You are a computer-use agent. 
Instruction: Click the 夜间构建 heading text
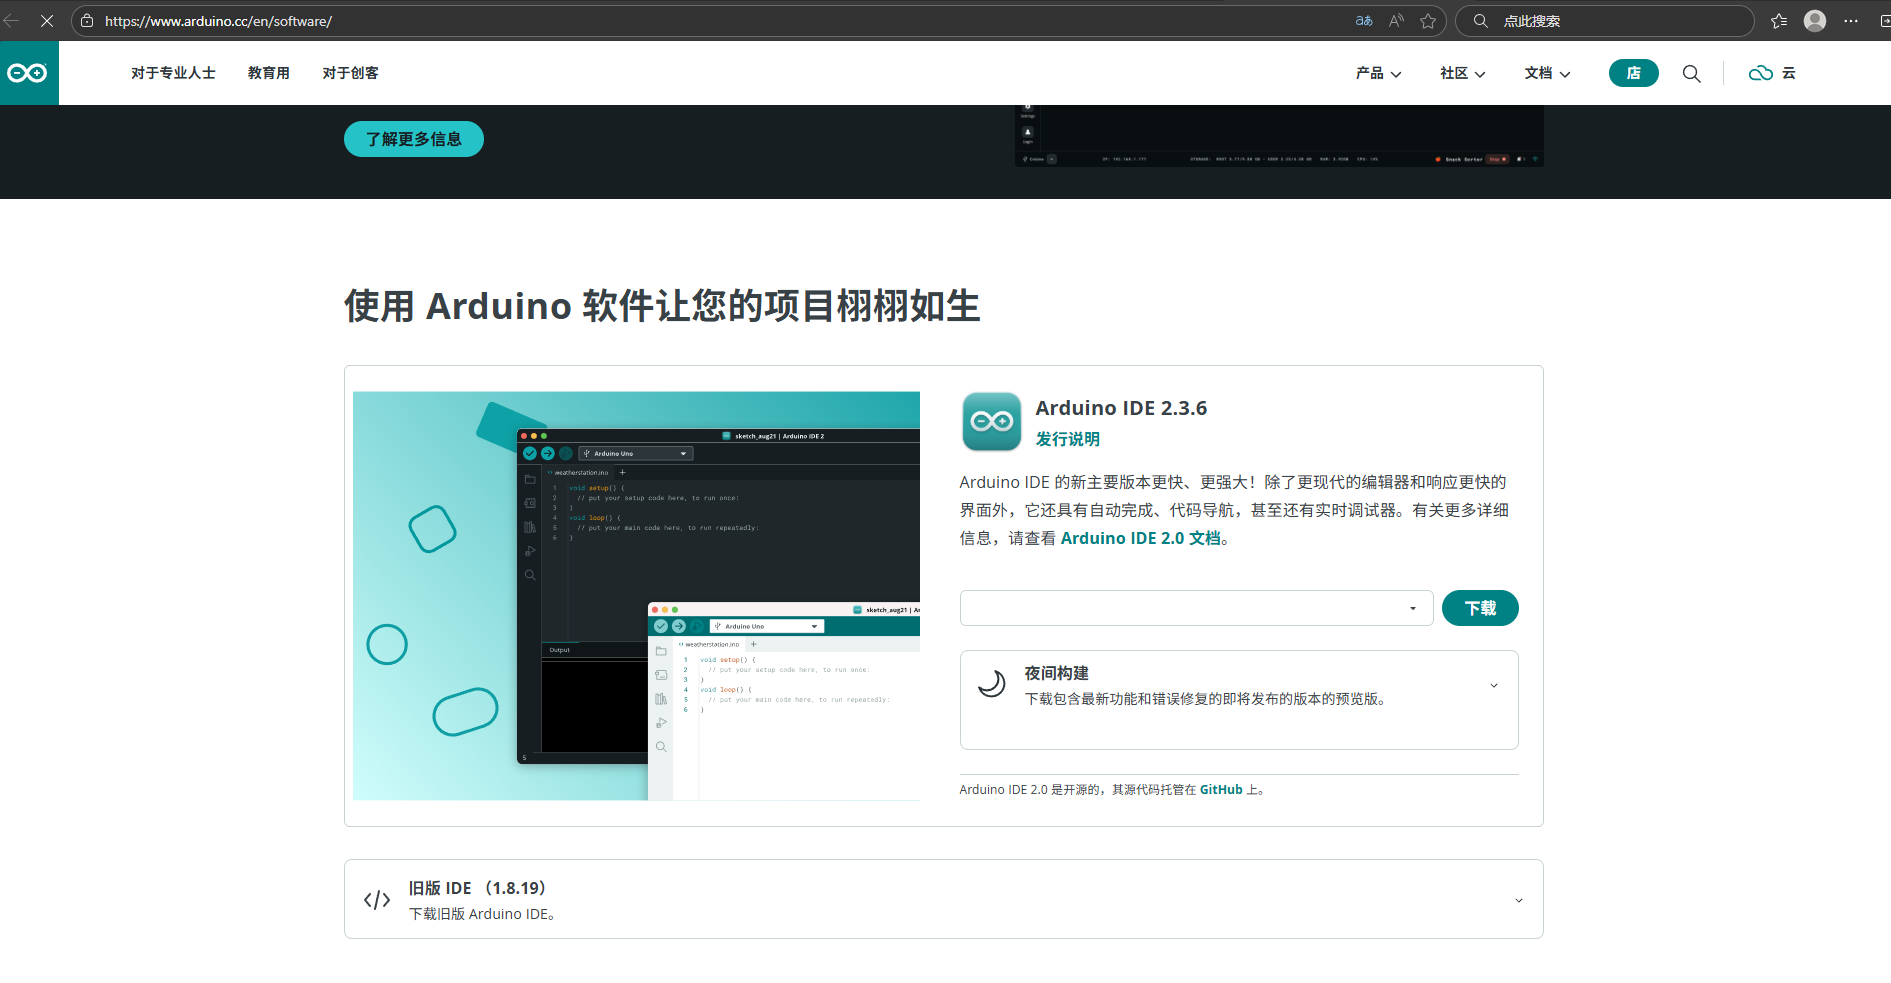coord(1056,674)
